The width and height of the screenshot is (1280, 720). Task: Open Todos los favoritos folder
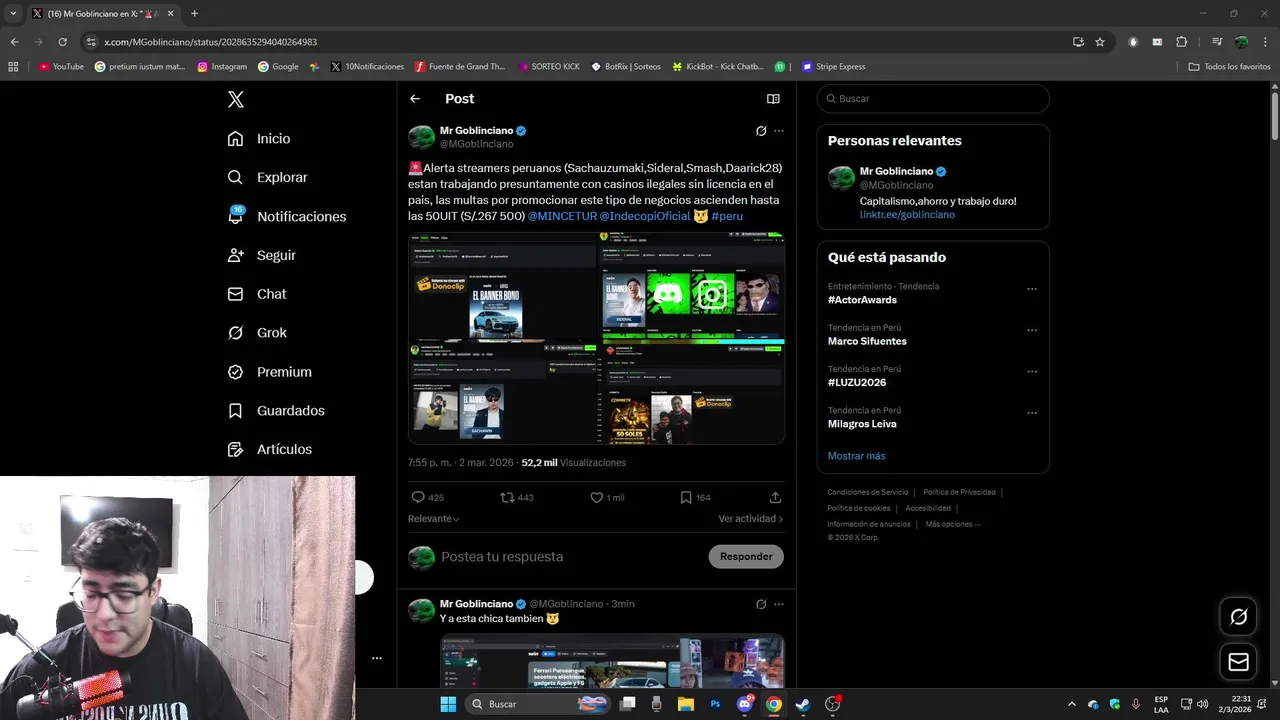click(x=1229, y=67)
